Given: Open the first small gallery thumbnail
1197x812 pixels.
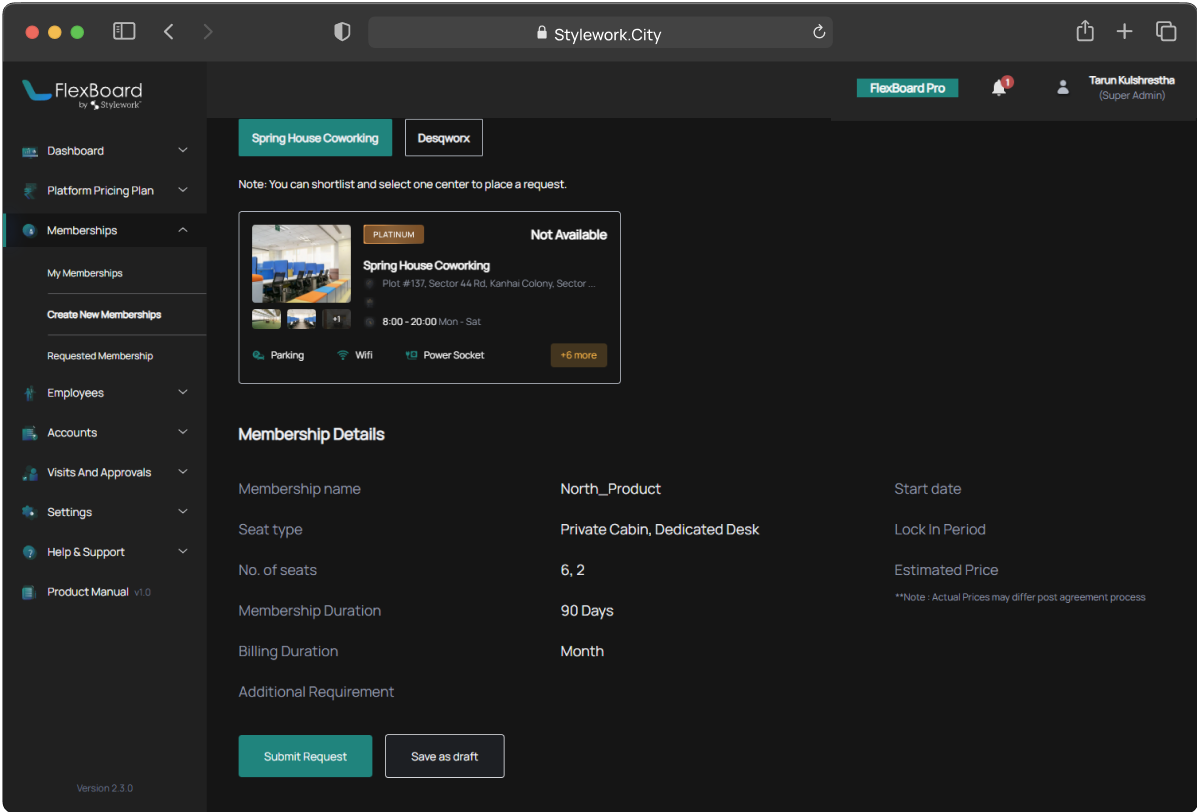Looking at the screenshot, I should pyautogui.click(x=266, y=319).
